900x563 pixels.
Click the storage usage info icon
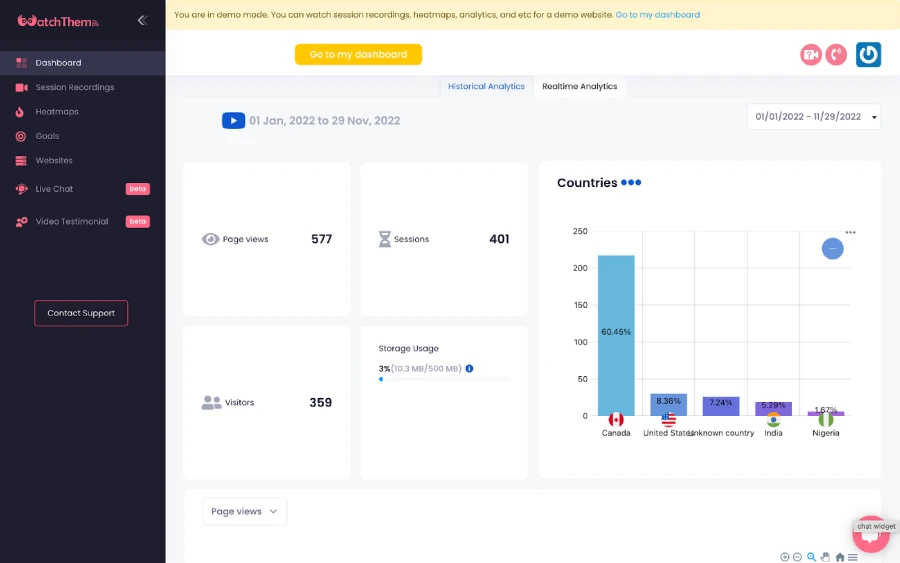pyautogui.click(x=469, y=369)
